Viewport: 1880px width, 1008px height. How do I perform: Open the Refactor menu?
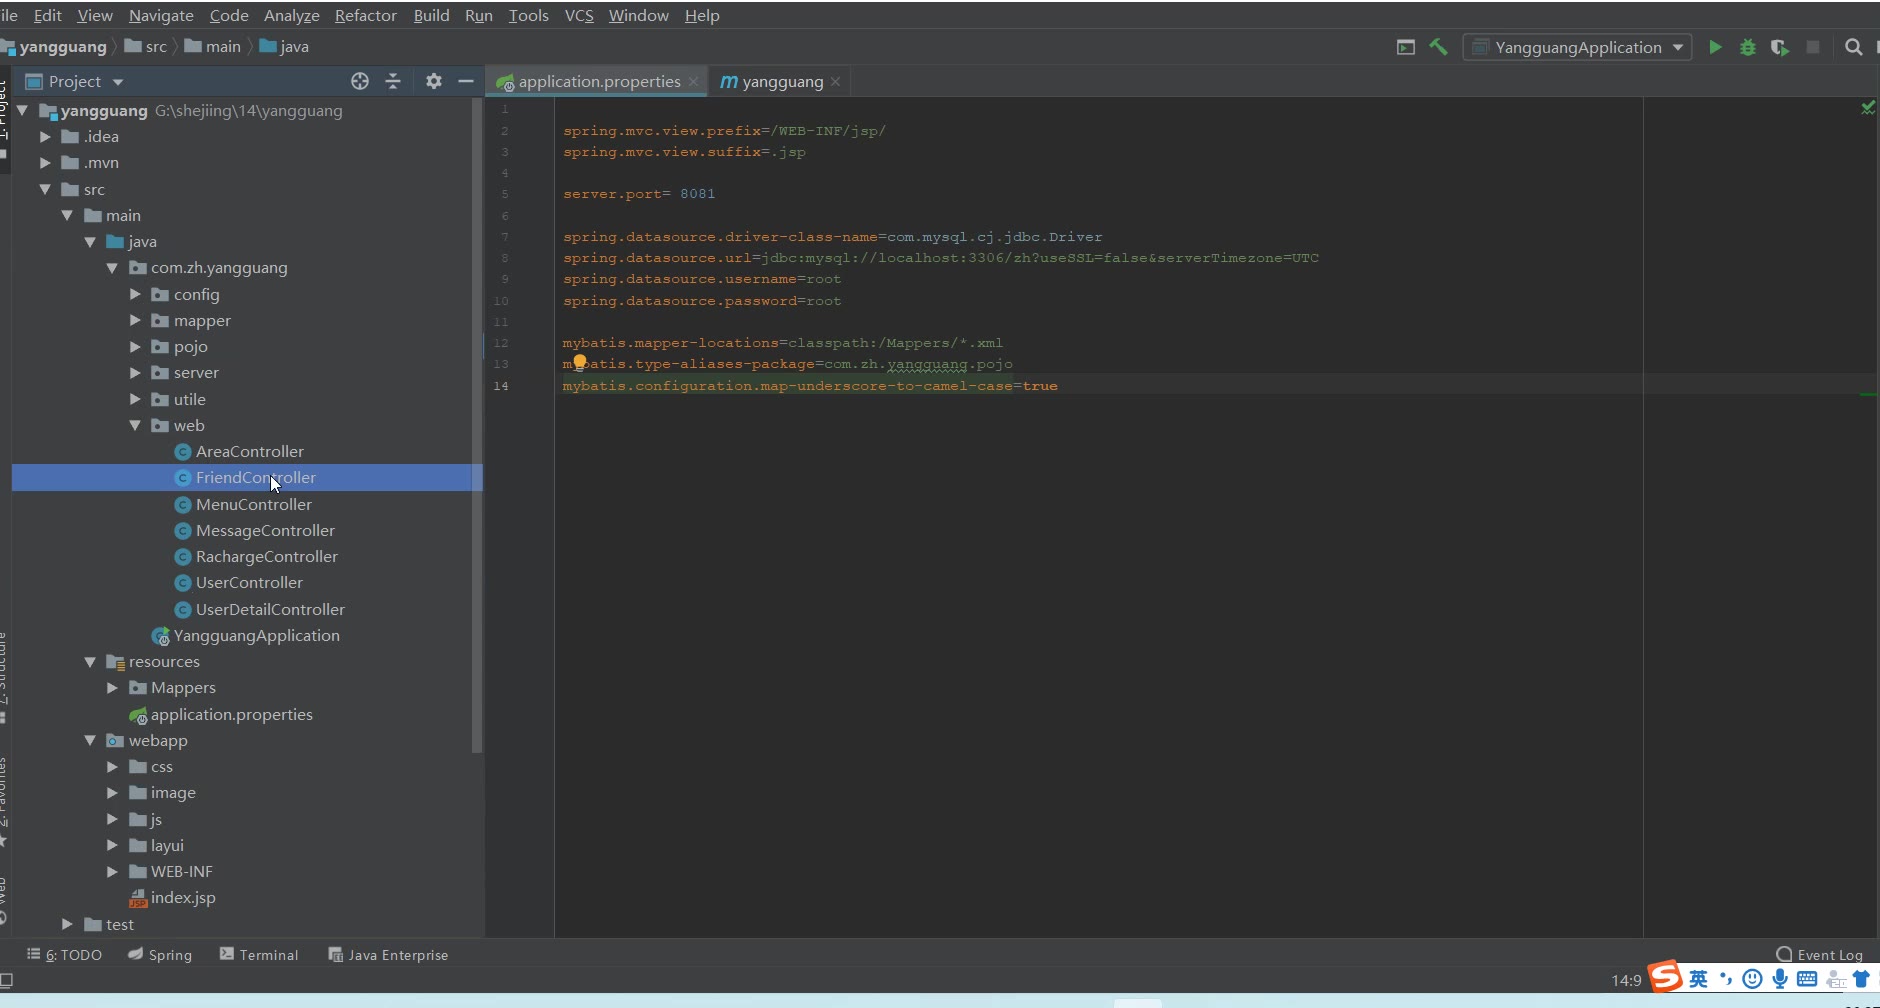[365, 15]
